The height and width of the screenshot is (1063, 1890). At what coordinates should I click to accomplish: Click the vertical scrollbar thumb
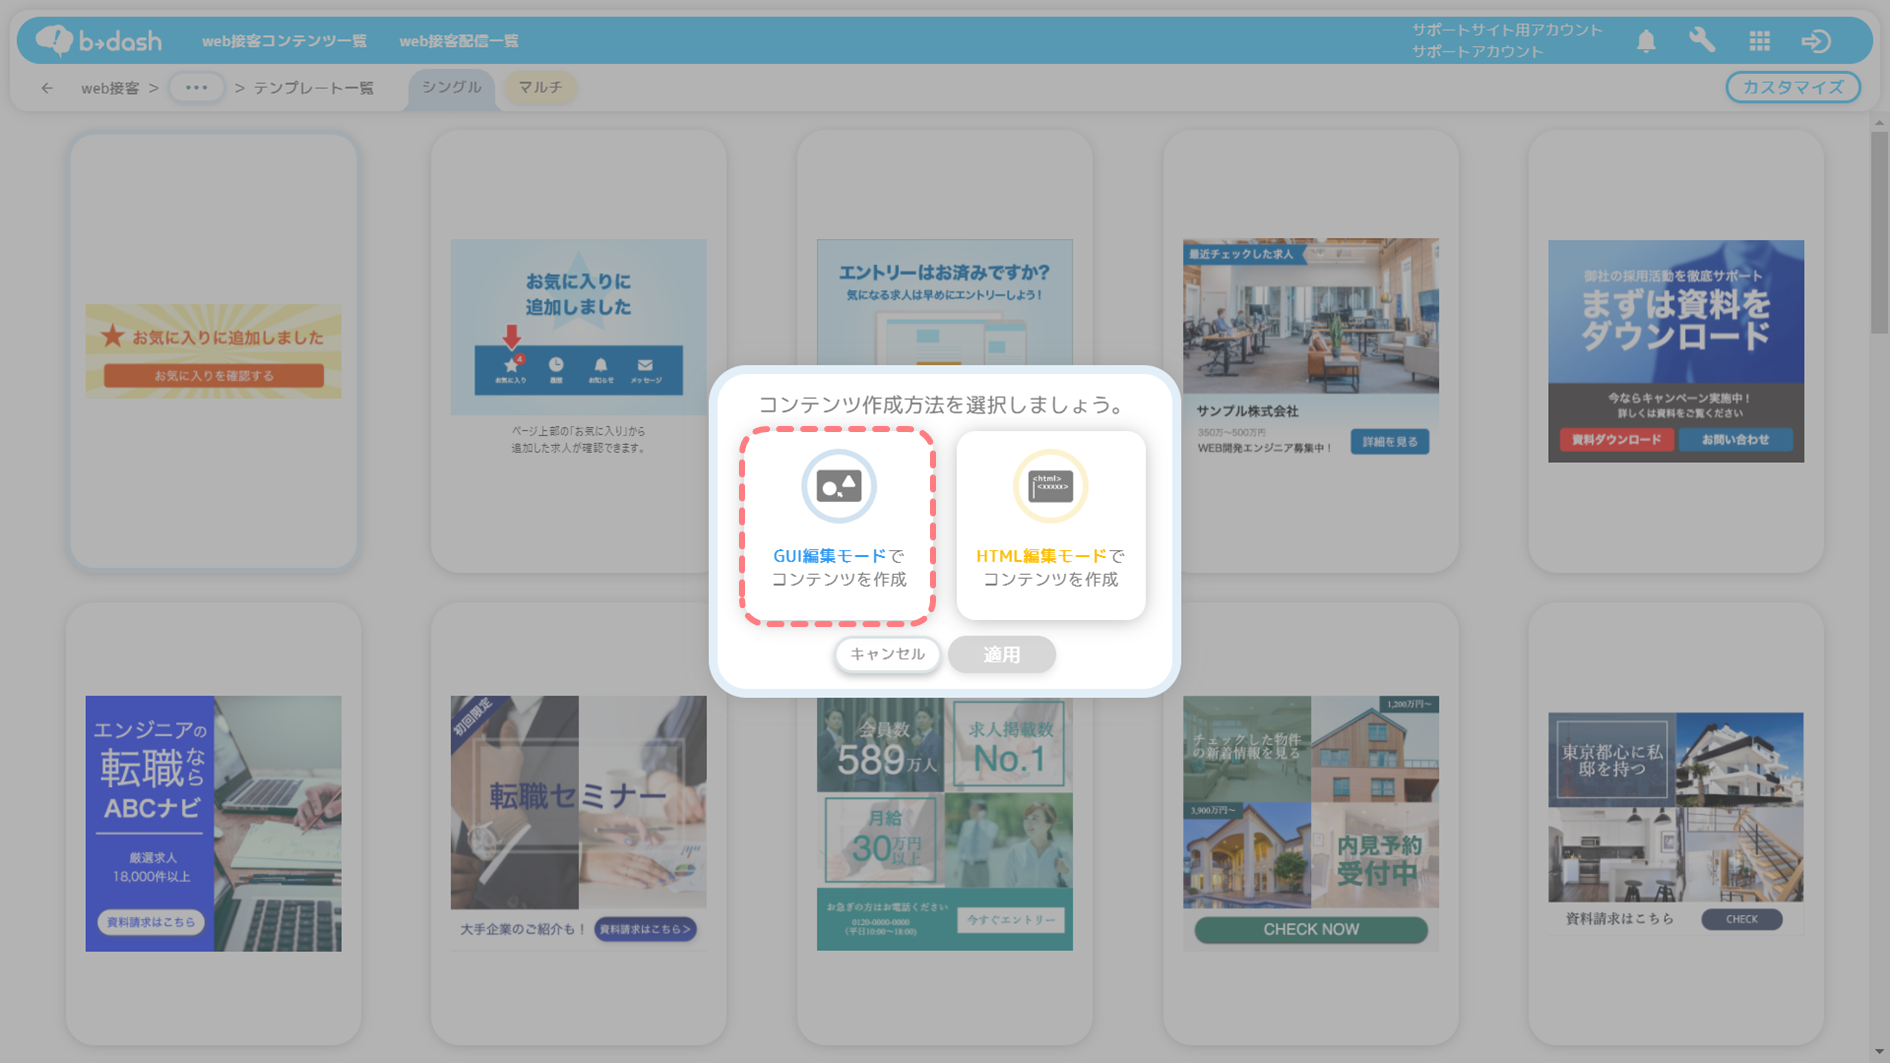(1879, 232)
